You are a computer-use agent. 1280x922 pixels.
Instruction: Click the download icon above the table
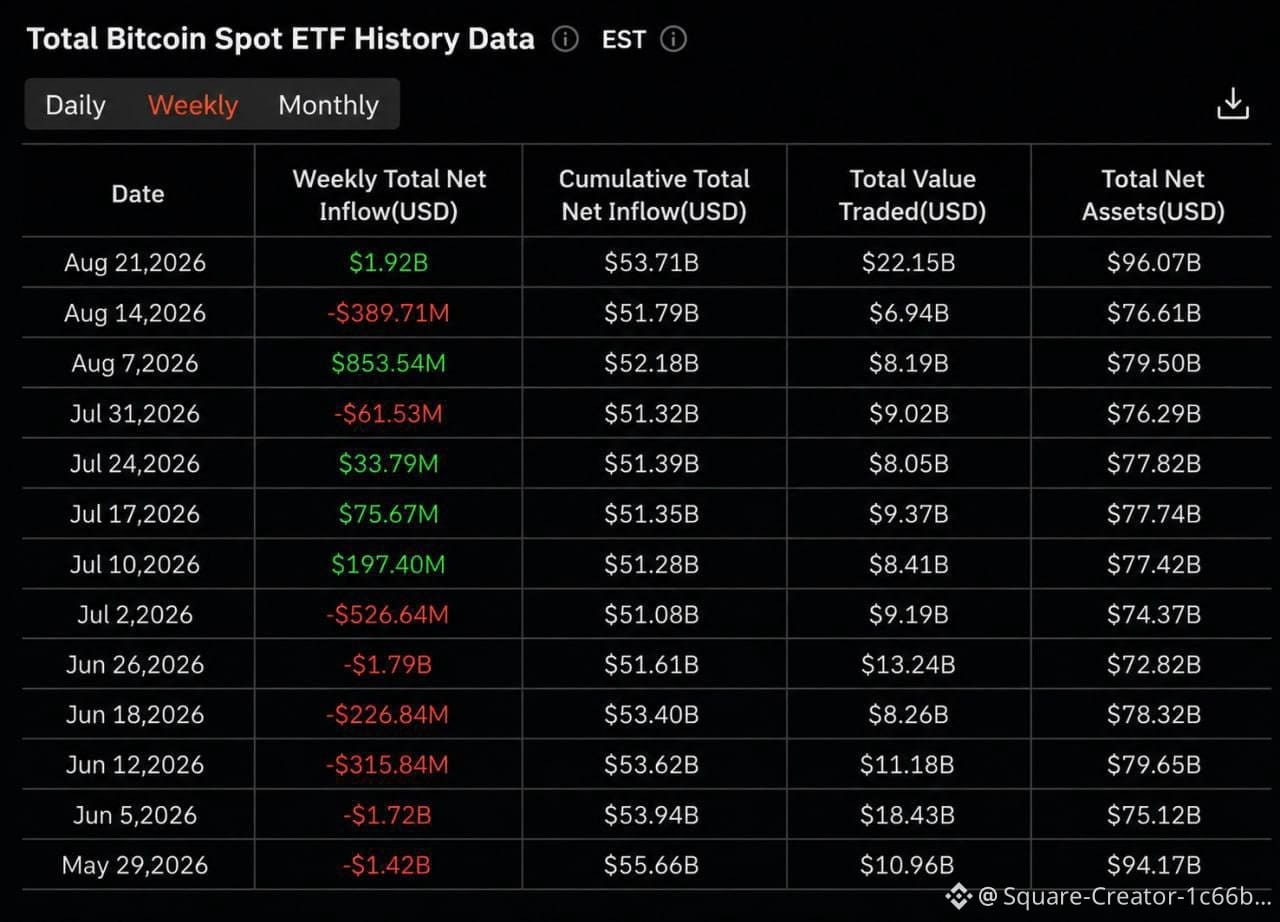click(x=1233, y=103)
